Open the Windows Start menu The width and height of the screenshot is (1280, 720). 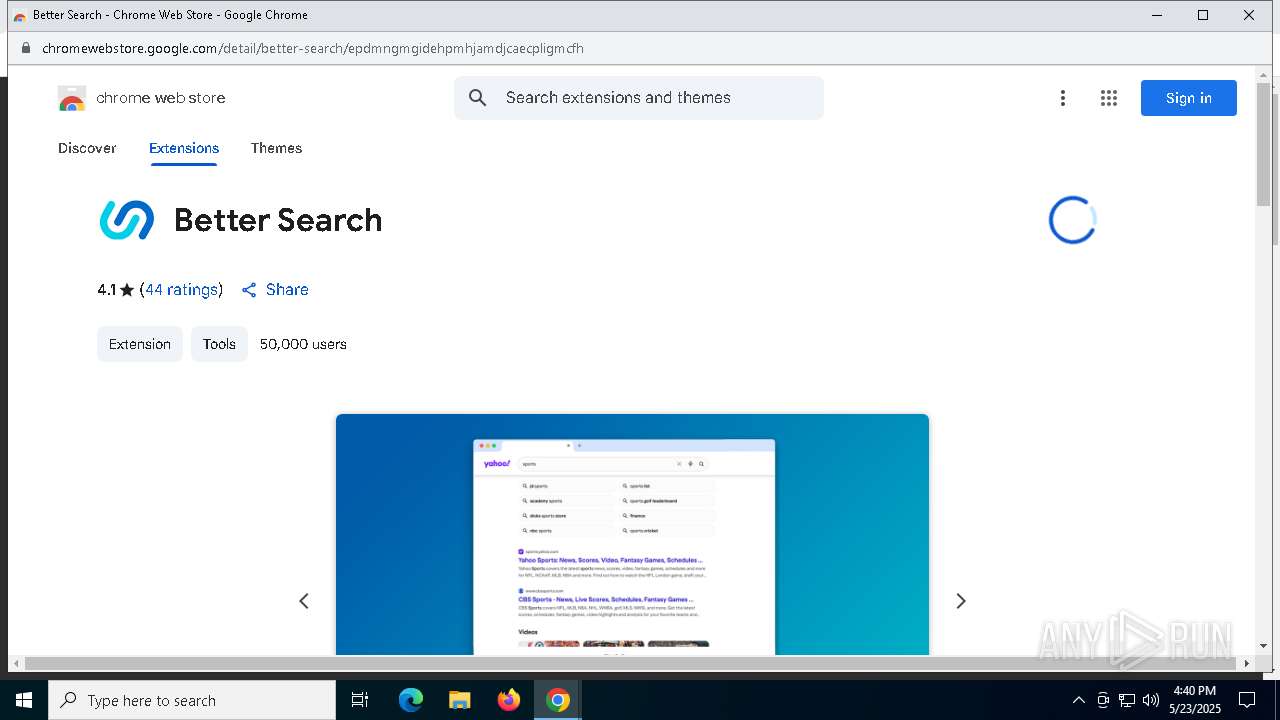click(x=24, y=700)
